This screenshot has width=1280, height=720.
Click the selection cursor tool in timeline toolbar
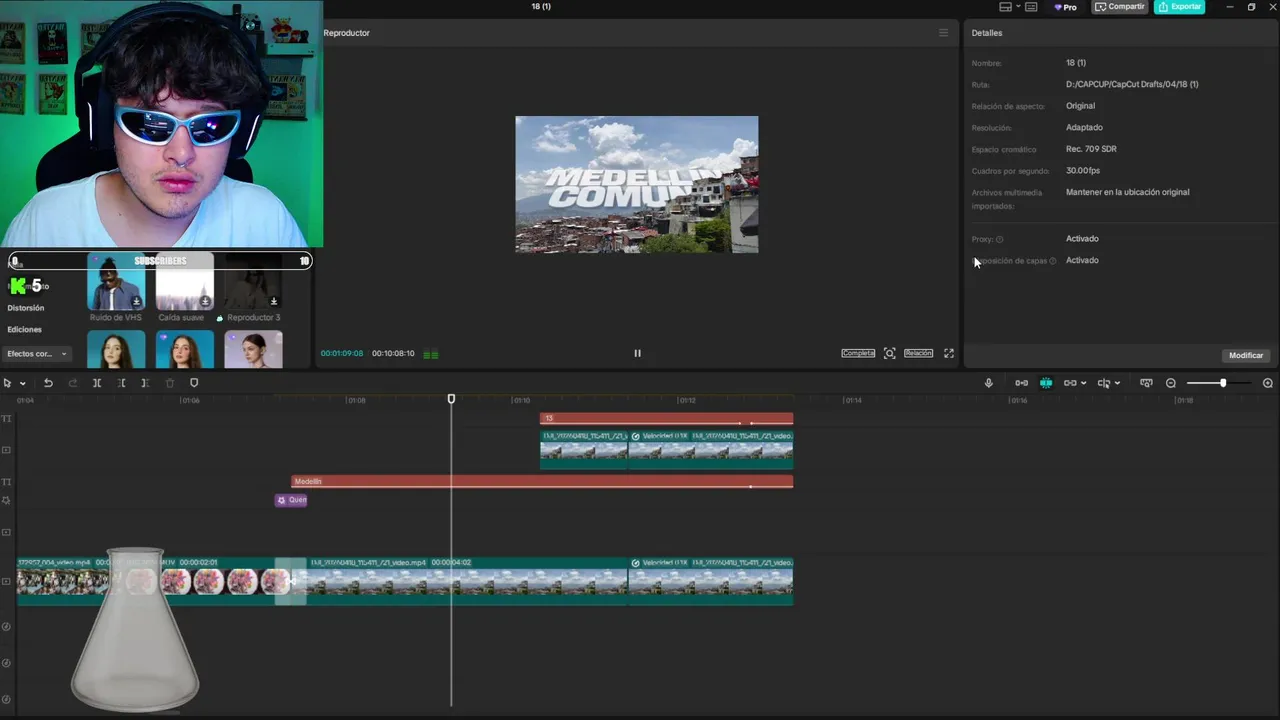coord(7,383)
